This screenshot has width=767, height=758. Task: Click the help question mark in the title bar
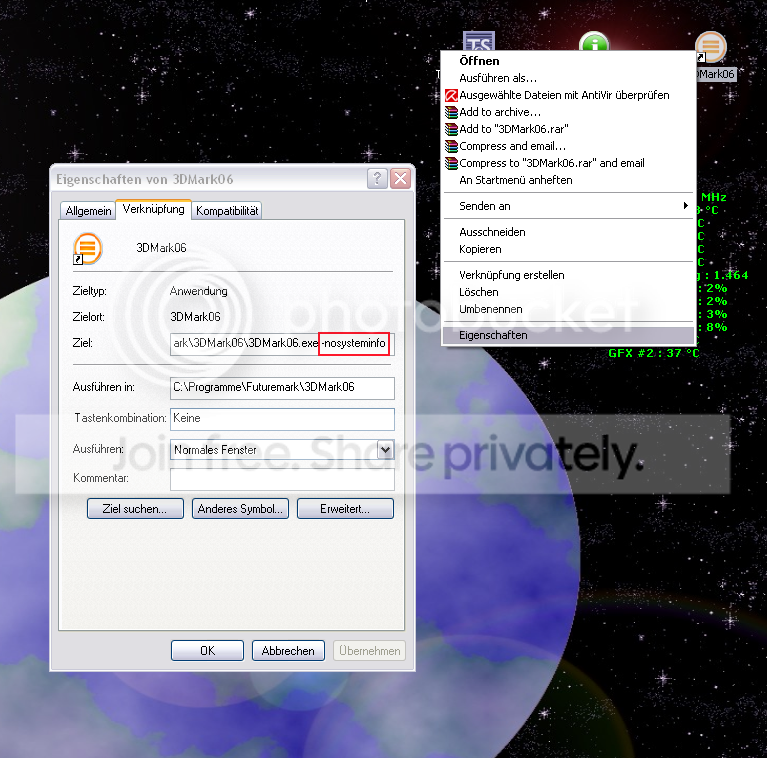click(378, 179)
